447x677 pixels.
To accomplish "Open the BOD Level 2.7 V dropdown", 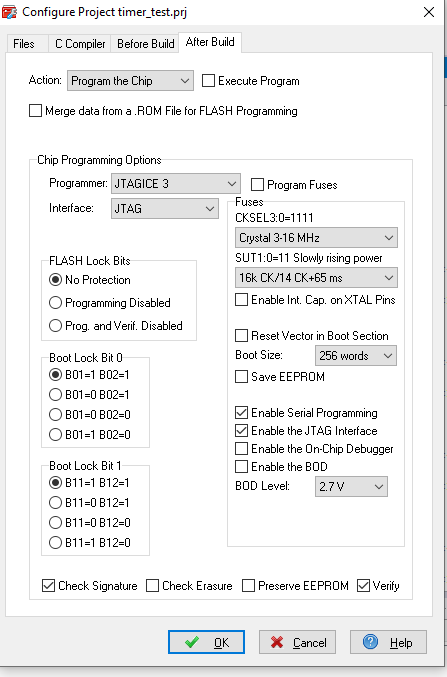I will [x=352, y=487].
